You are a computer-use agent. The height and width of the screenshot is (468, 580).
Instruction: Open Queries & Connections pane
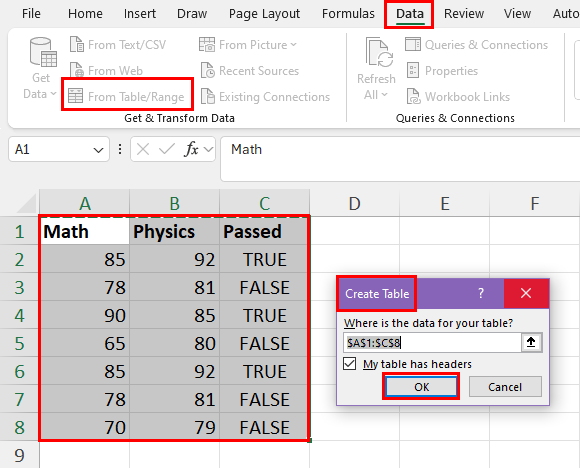tap(476, 45)
